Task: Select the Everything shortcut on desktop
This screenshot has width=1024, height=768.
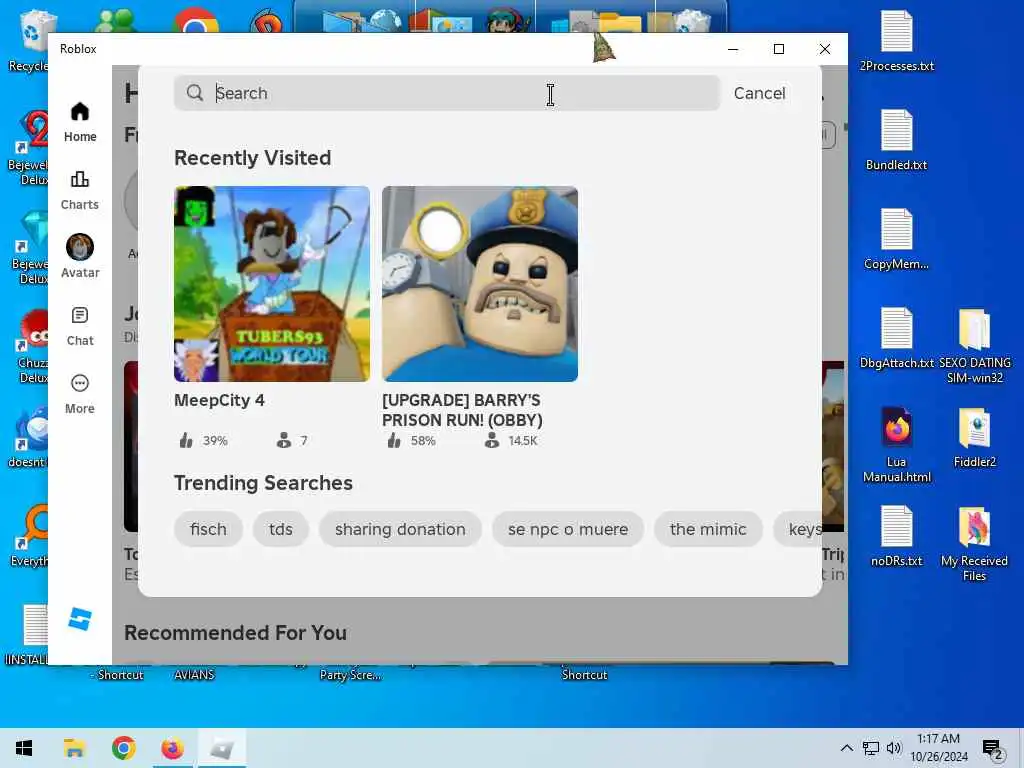Action: (27, 536)
